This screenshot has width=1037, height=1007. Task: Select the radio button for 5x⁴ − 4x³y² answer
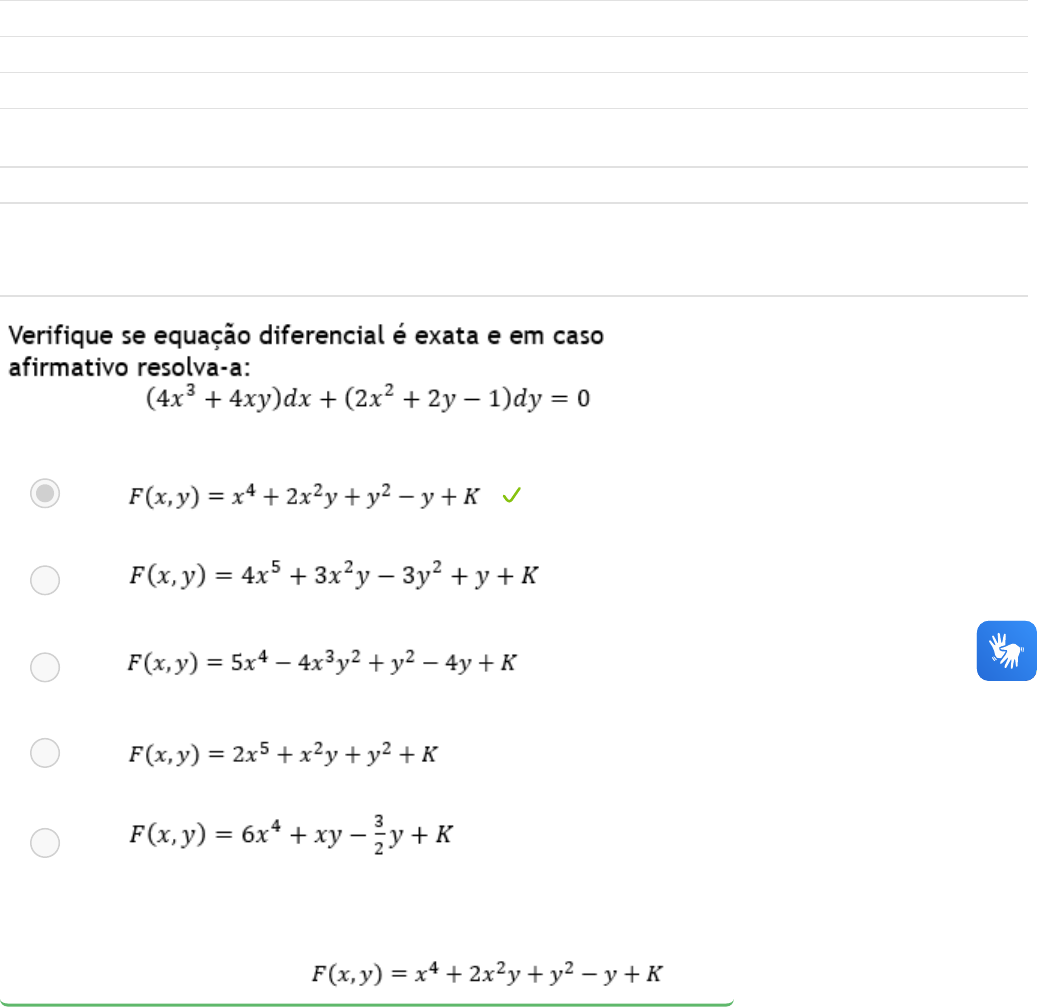pos(45,667)
